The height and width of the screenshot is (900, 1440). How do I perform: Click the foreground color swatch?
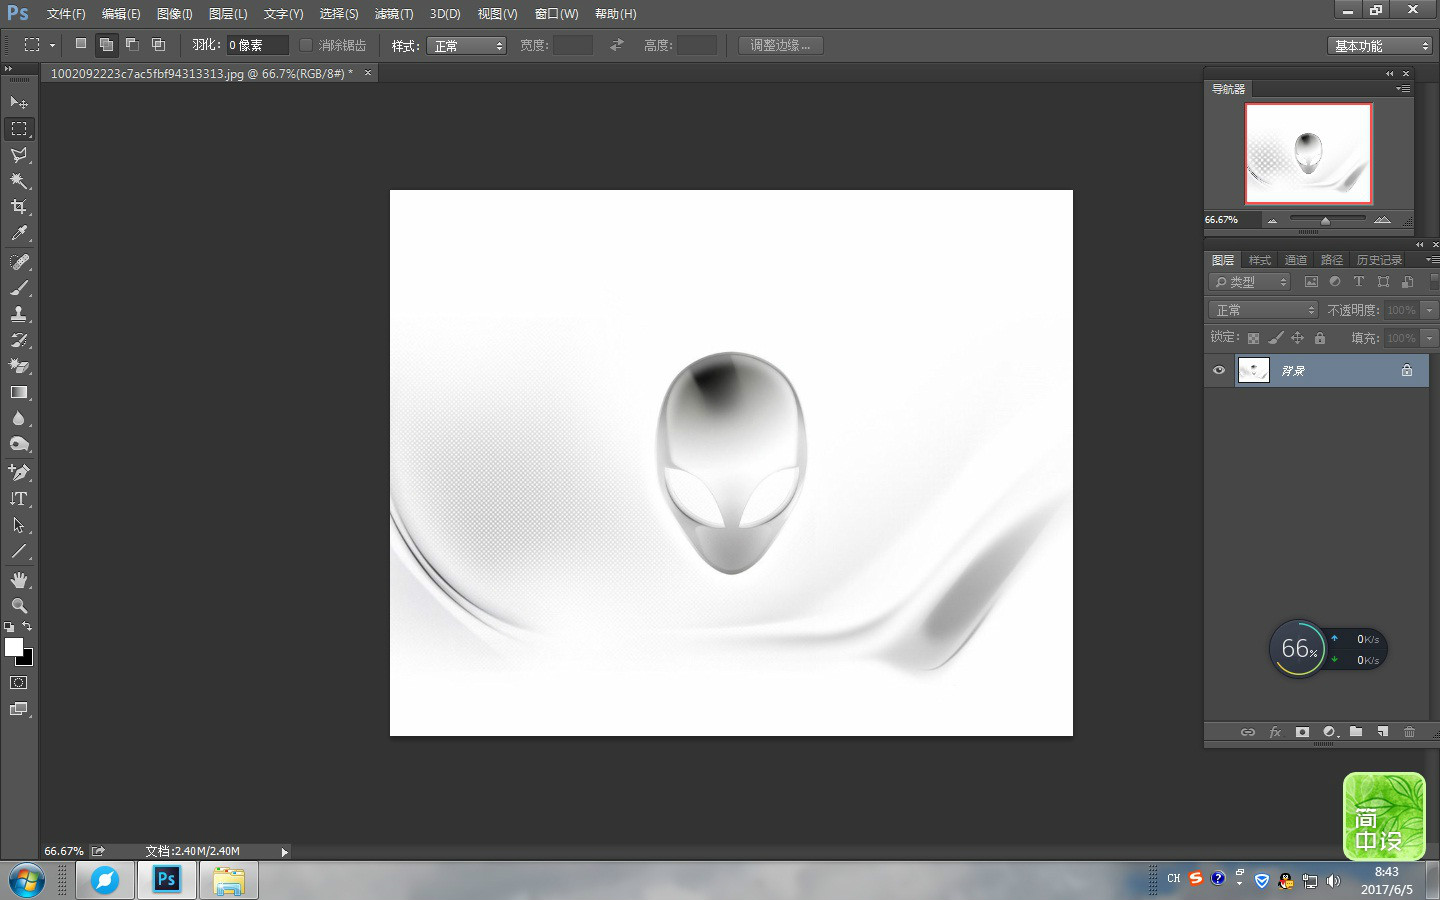pyautogui.click(x=13, y=647)
